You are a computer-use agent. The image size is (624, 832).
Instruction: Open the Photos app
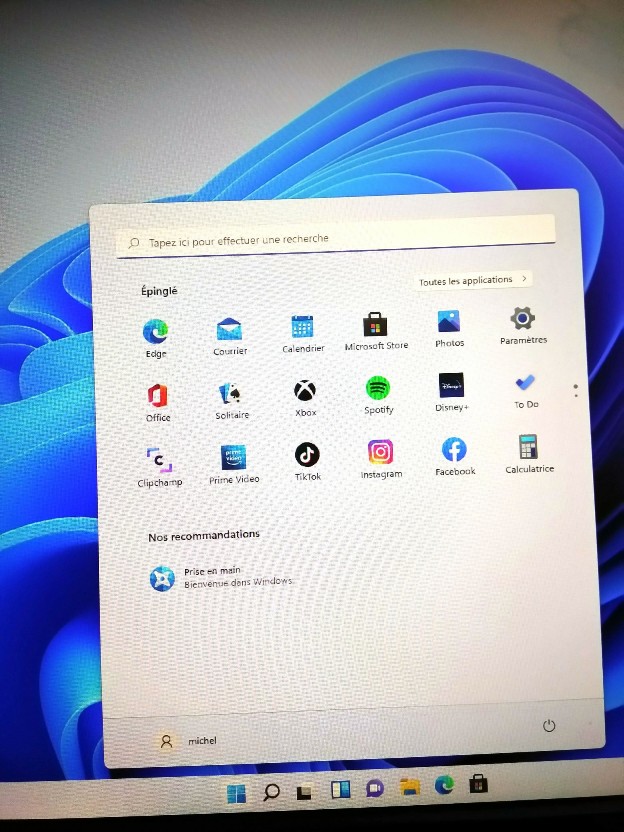click(449, 328)
